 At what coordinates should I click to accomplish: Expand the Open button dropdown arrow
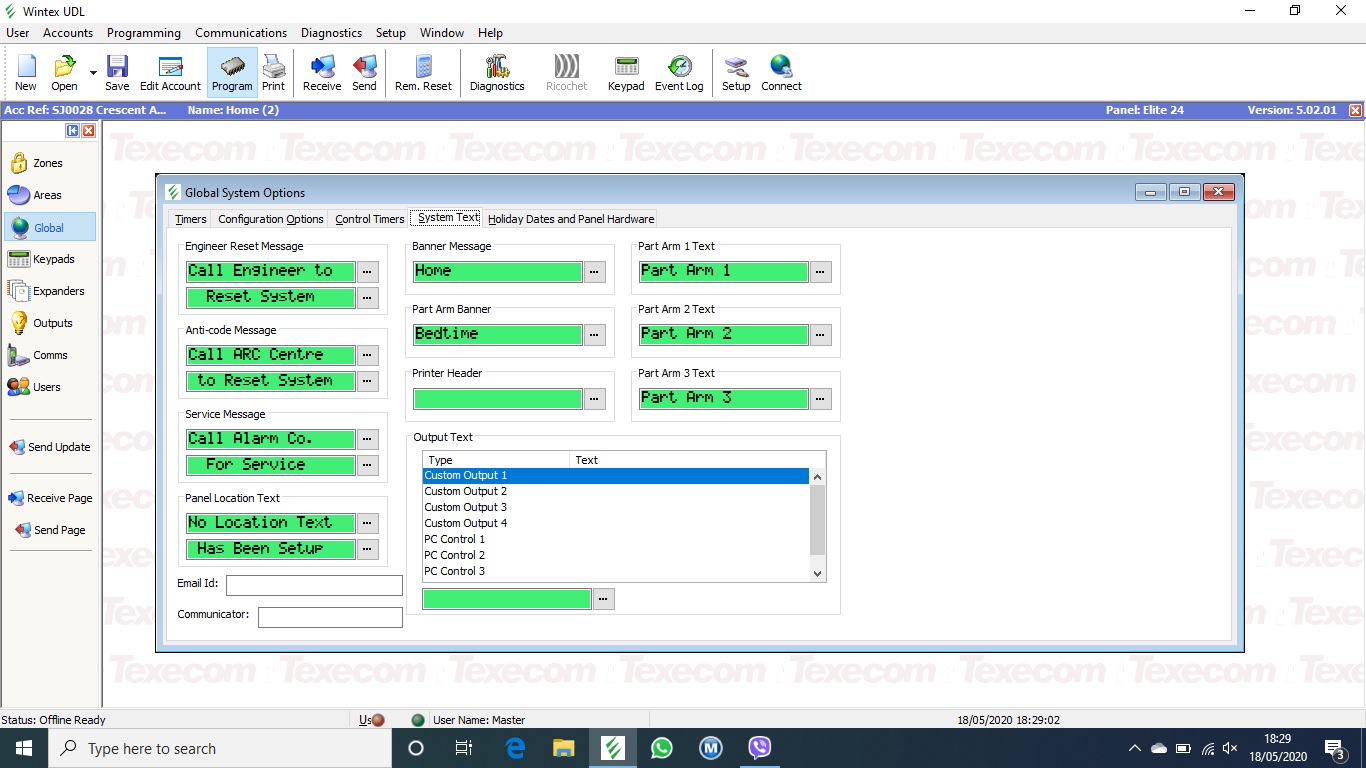[93, 73]
